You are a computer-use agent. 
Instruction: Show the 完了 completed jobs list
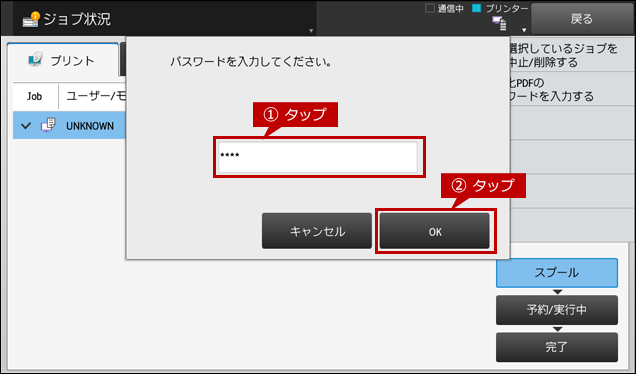pyautogui.click(x=556, y=347)
